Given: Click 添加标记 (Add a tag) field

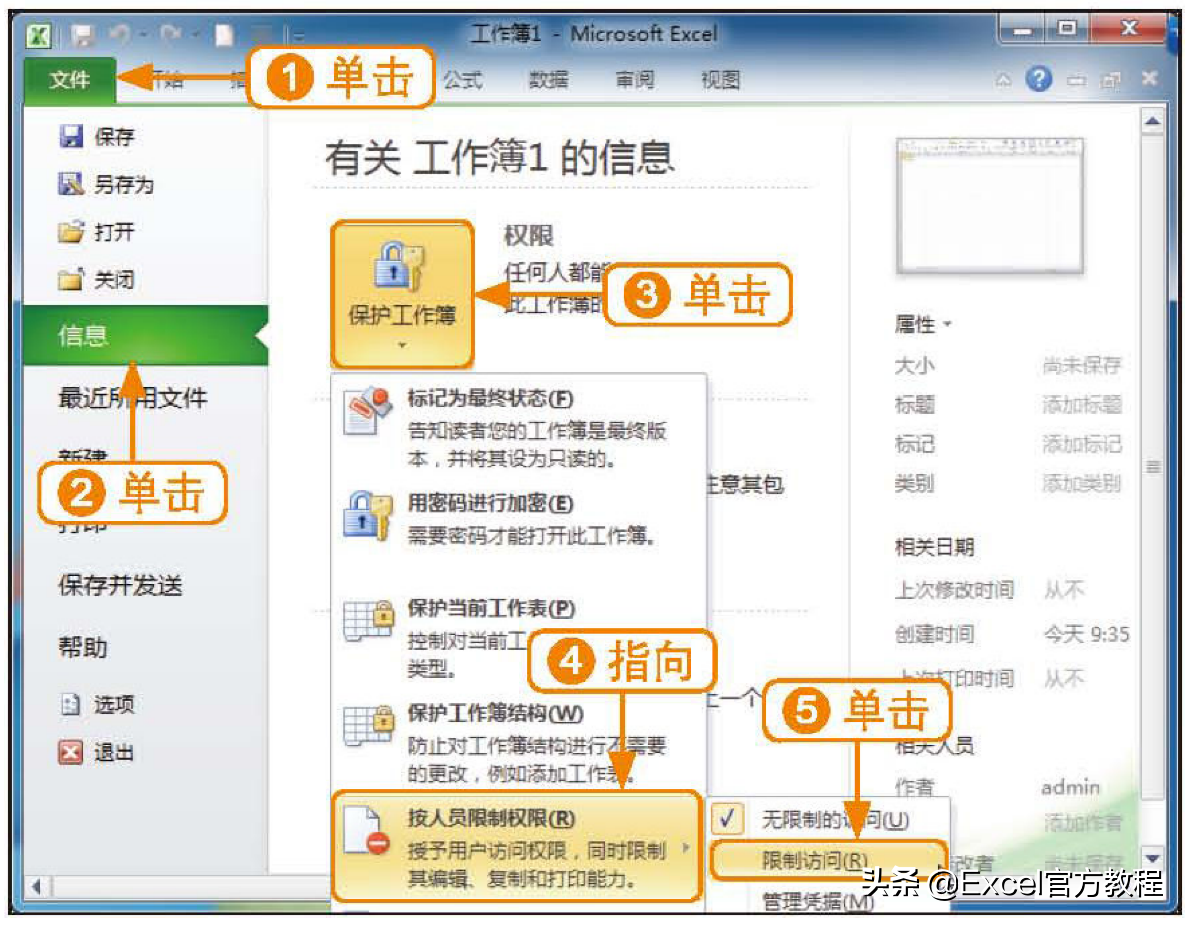Looking at the screenshot, I should (x=1081, y=444).
